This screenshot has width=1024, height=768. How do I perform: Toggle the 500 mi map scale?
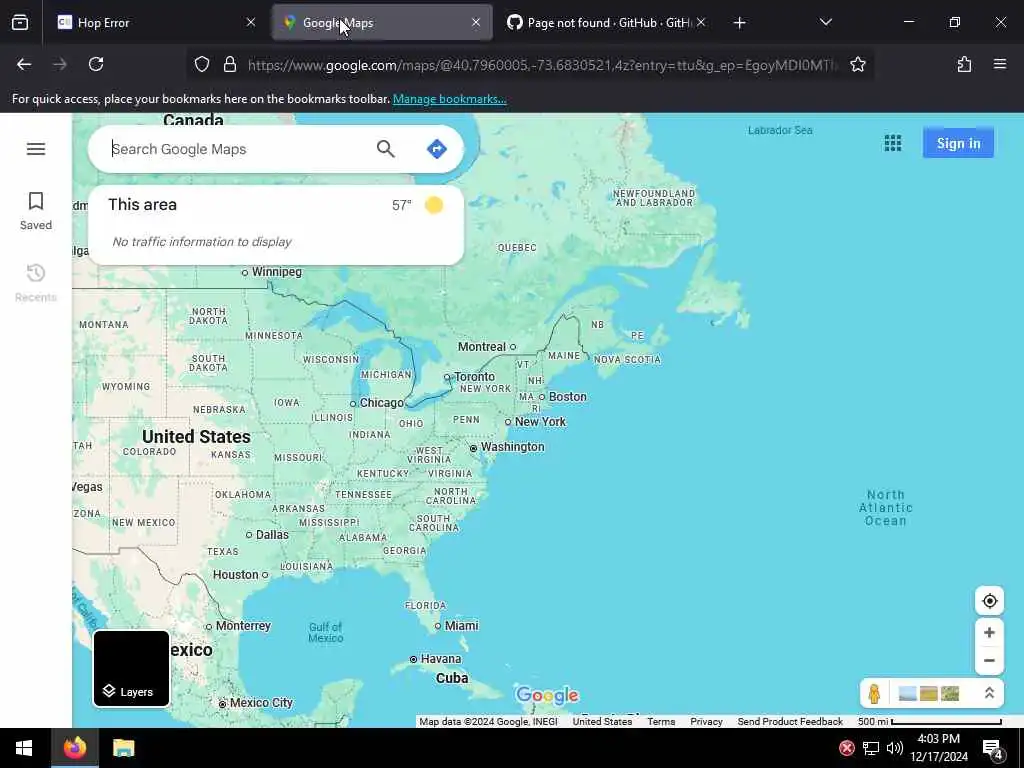tap(929, 722)
